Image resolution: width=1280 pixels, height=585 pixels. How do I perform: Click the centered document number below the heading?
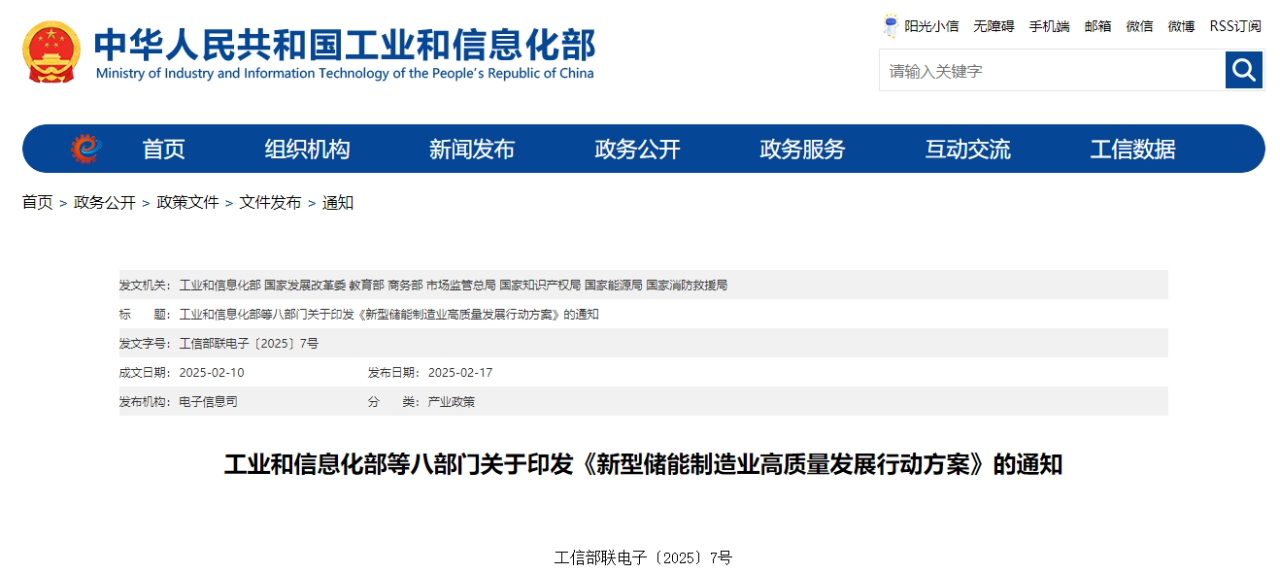click(x=643, y=558)
